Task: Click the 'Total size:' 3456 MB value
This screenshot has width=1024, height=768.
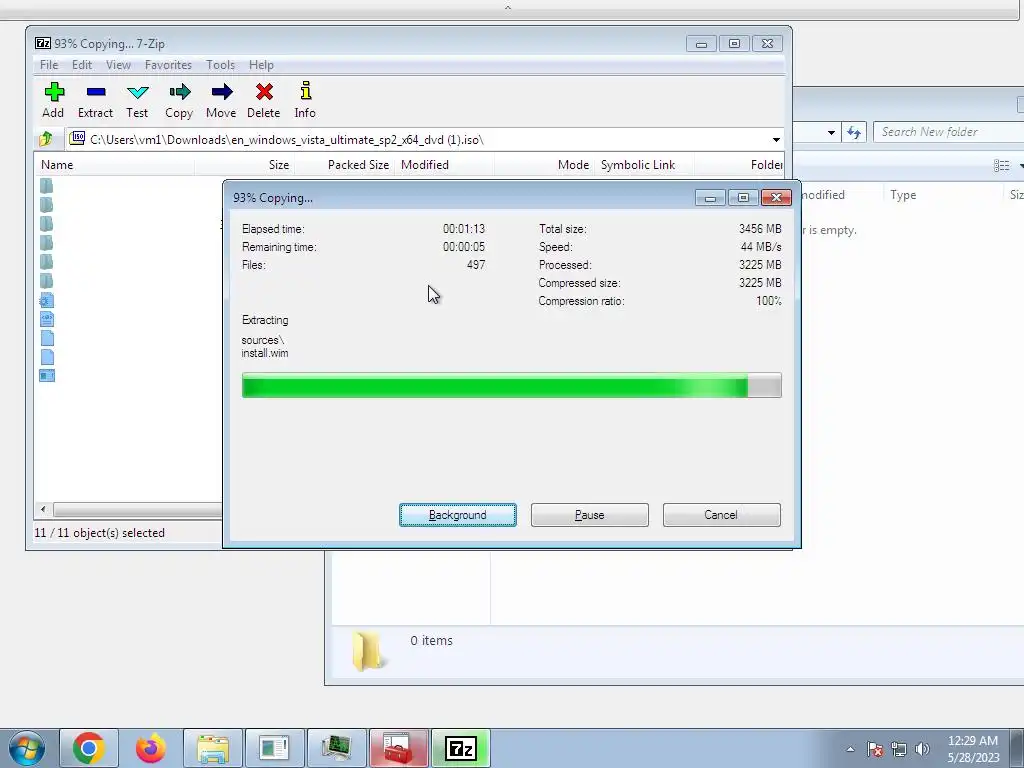Action: coord(760,229)
